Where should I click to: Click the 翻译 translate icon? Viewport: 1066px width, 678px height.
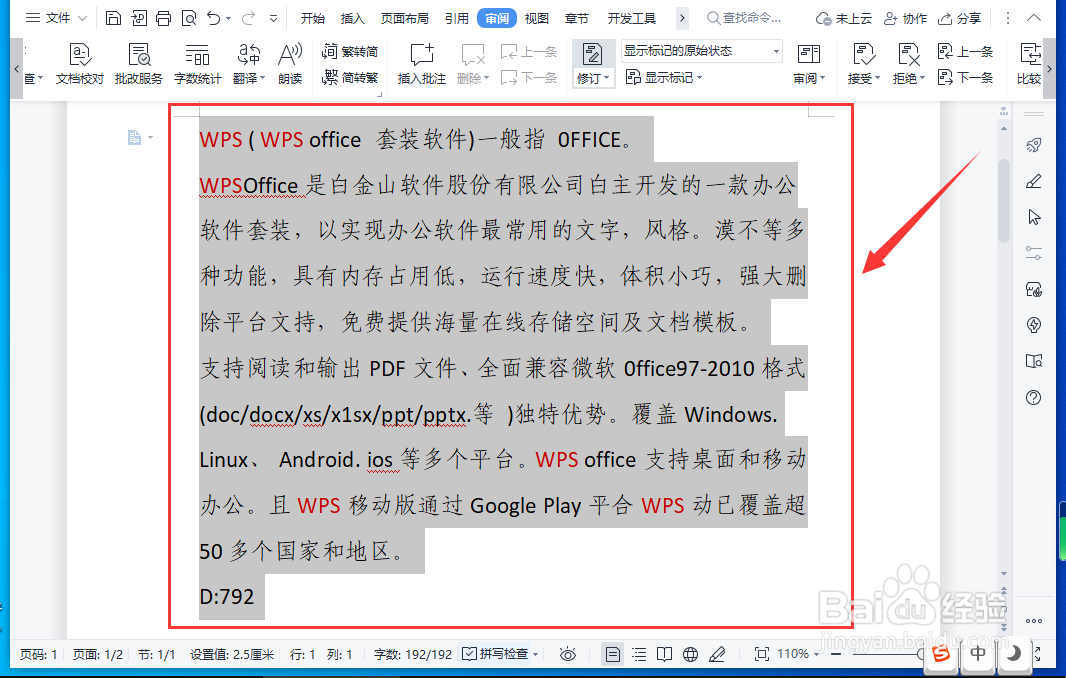(x=249, y=54)
